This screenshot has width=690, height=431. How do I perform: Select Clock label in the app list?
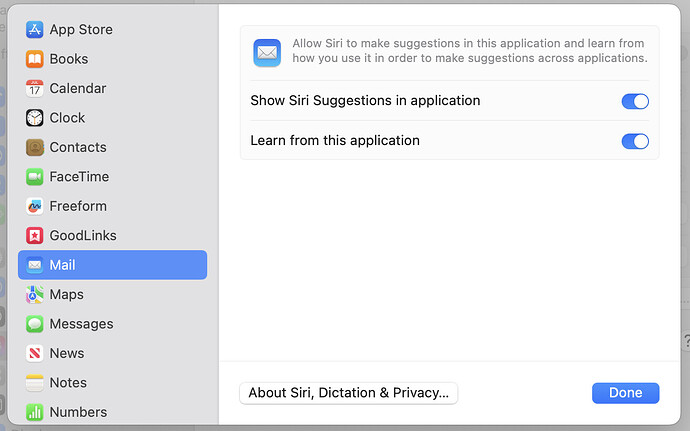tap(67, 118)
